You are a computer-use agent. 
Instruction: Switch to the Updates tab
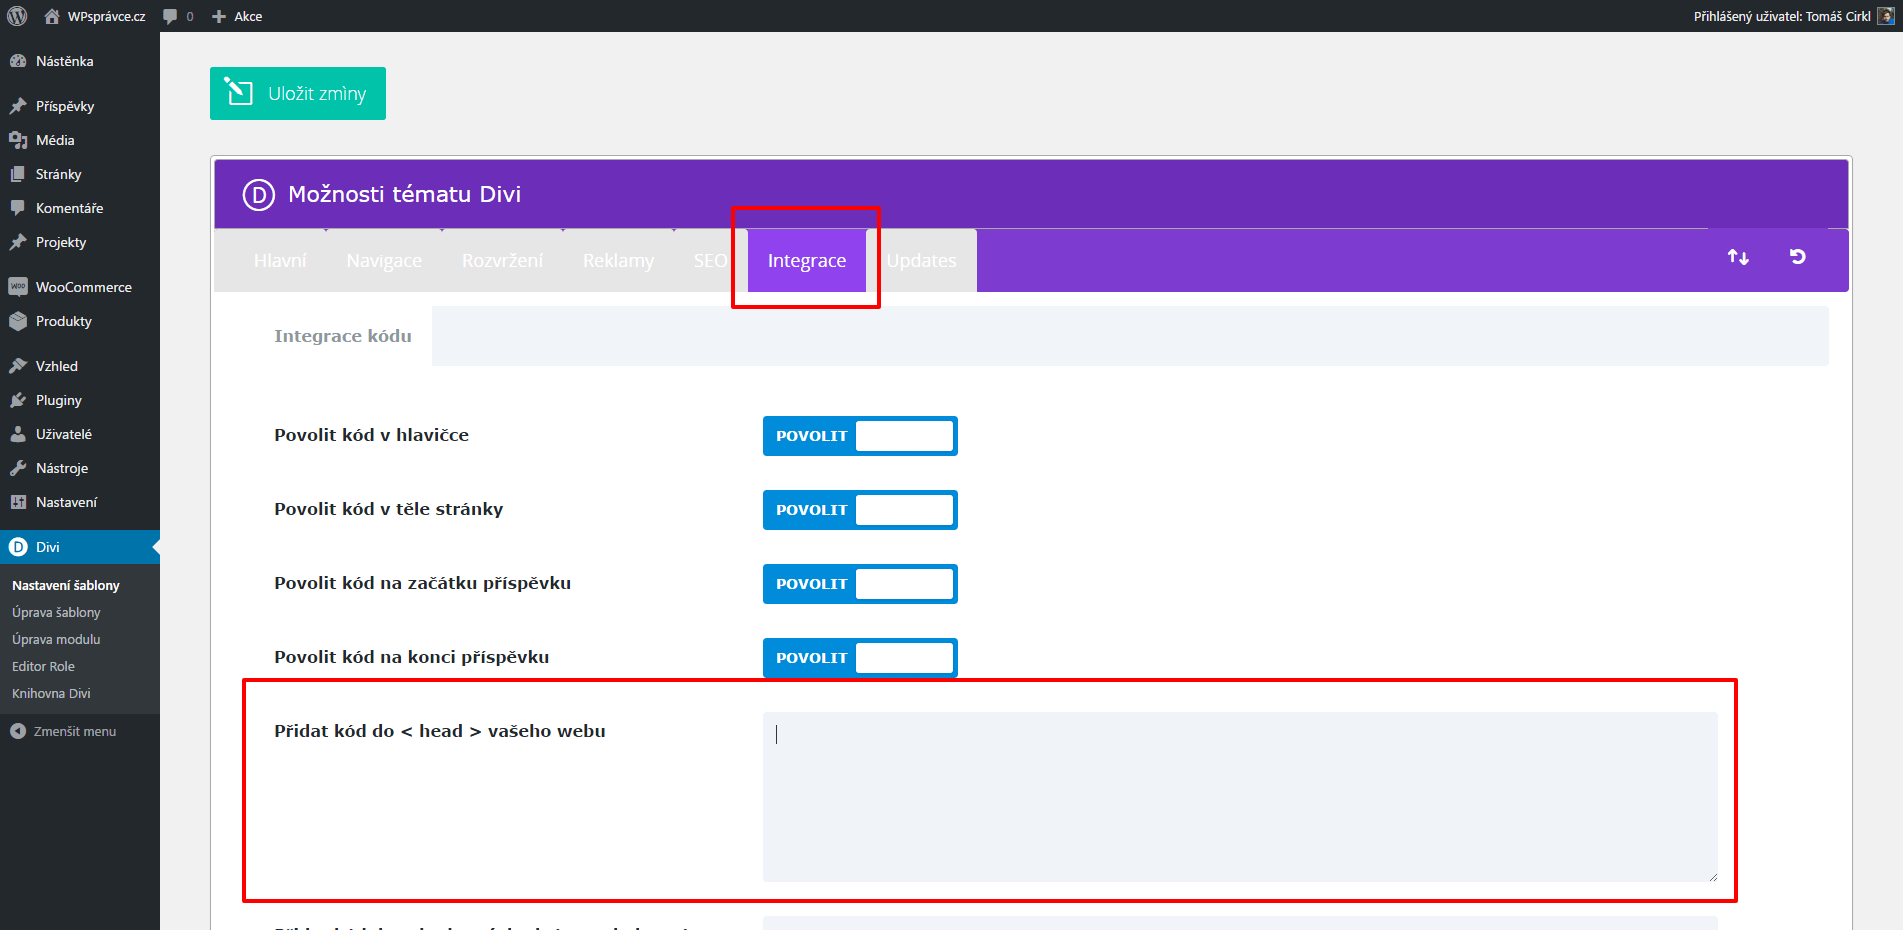[x=921, y=260]
